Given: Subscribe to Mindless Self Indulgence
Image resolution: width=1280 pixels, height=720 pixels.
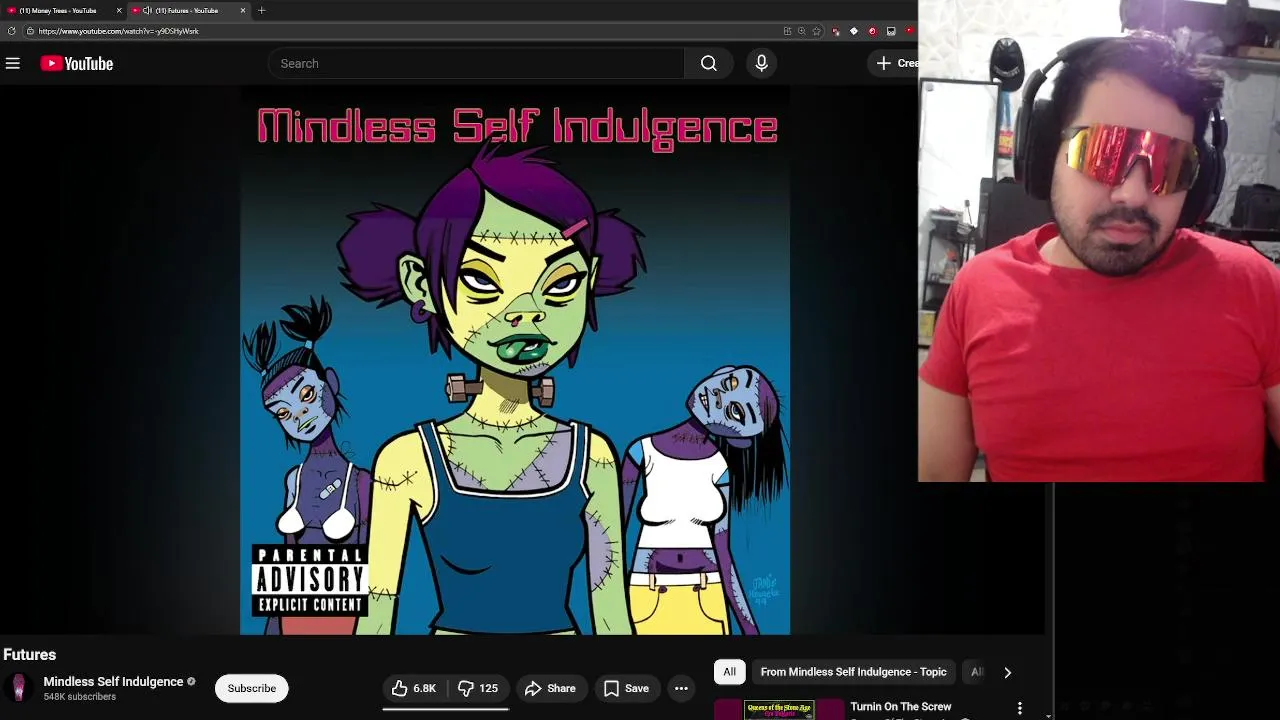Looking at the screenshot, I should click(x=251, y=688).
